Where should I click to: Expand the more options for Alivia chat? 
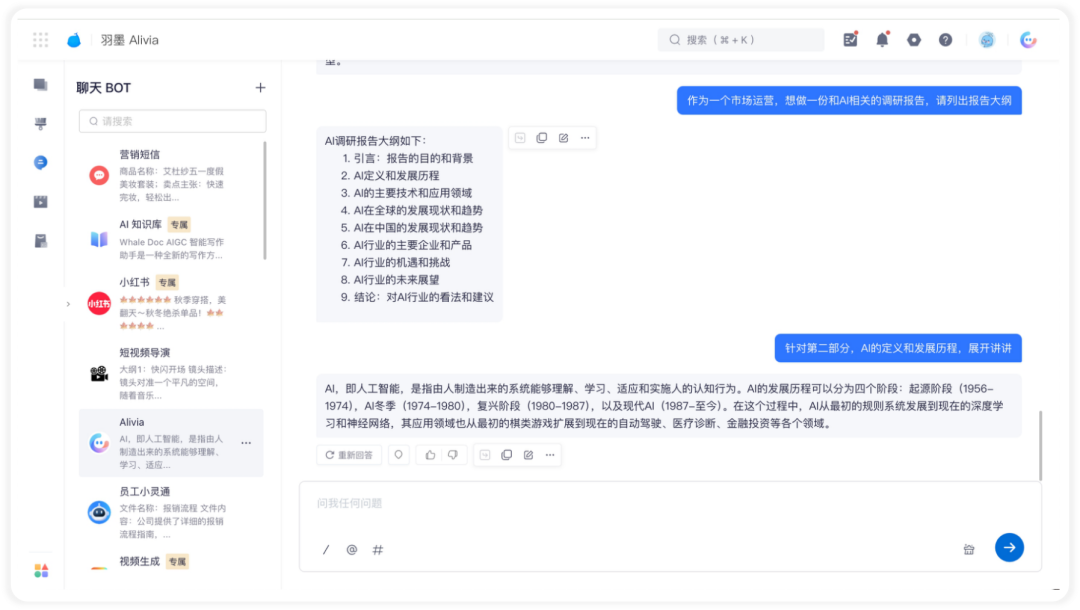pos(246,443)
